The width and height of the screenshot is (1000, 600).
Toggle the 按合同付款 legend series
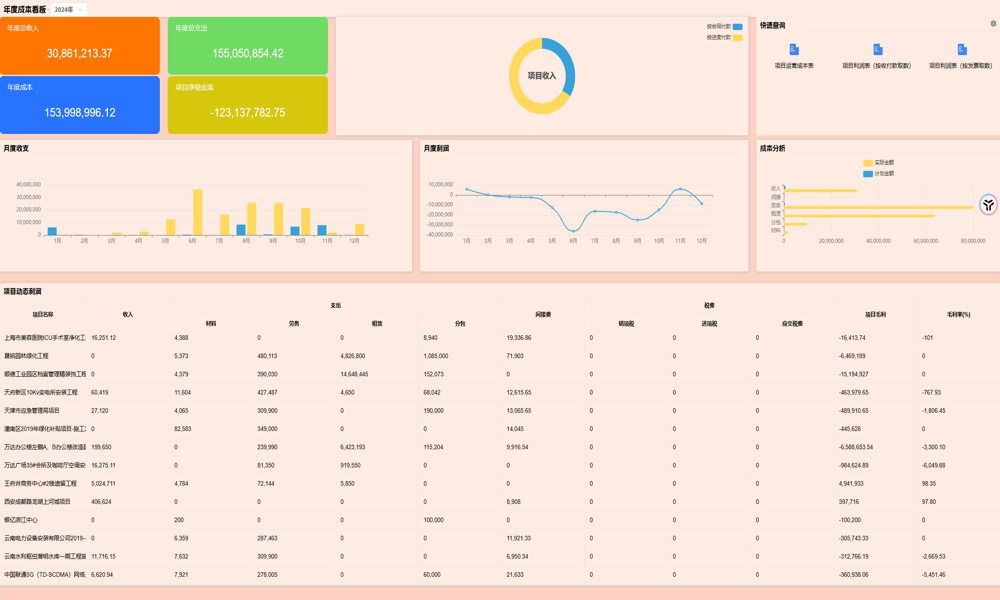click(737, 27)
